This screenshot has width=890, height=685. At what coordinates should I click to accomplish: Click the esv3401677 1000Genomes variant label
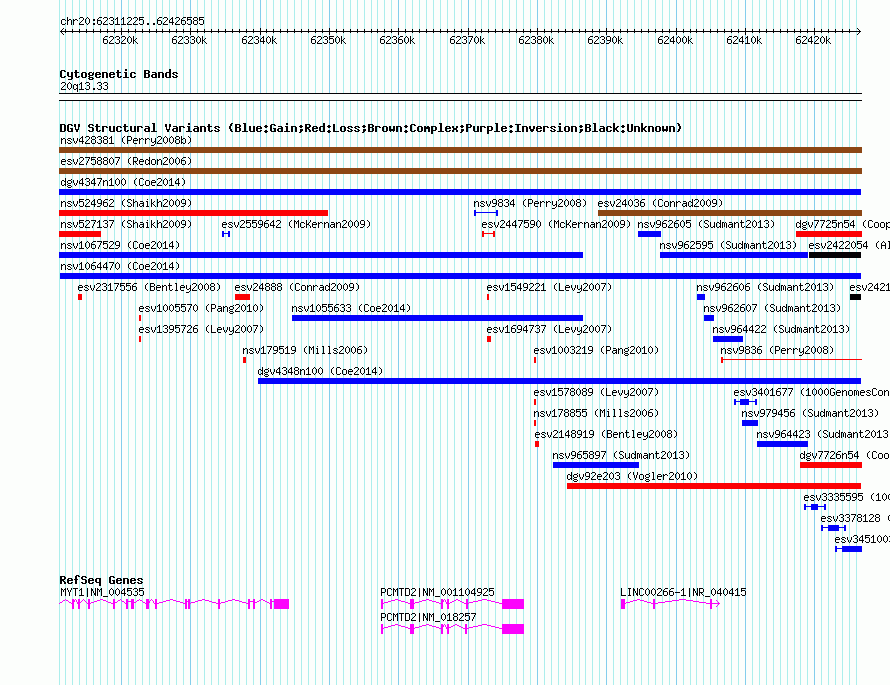click(x=812, y=392)
